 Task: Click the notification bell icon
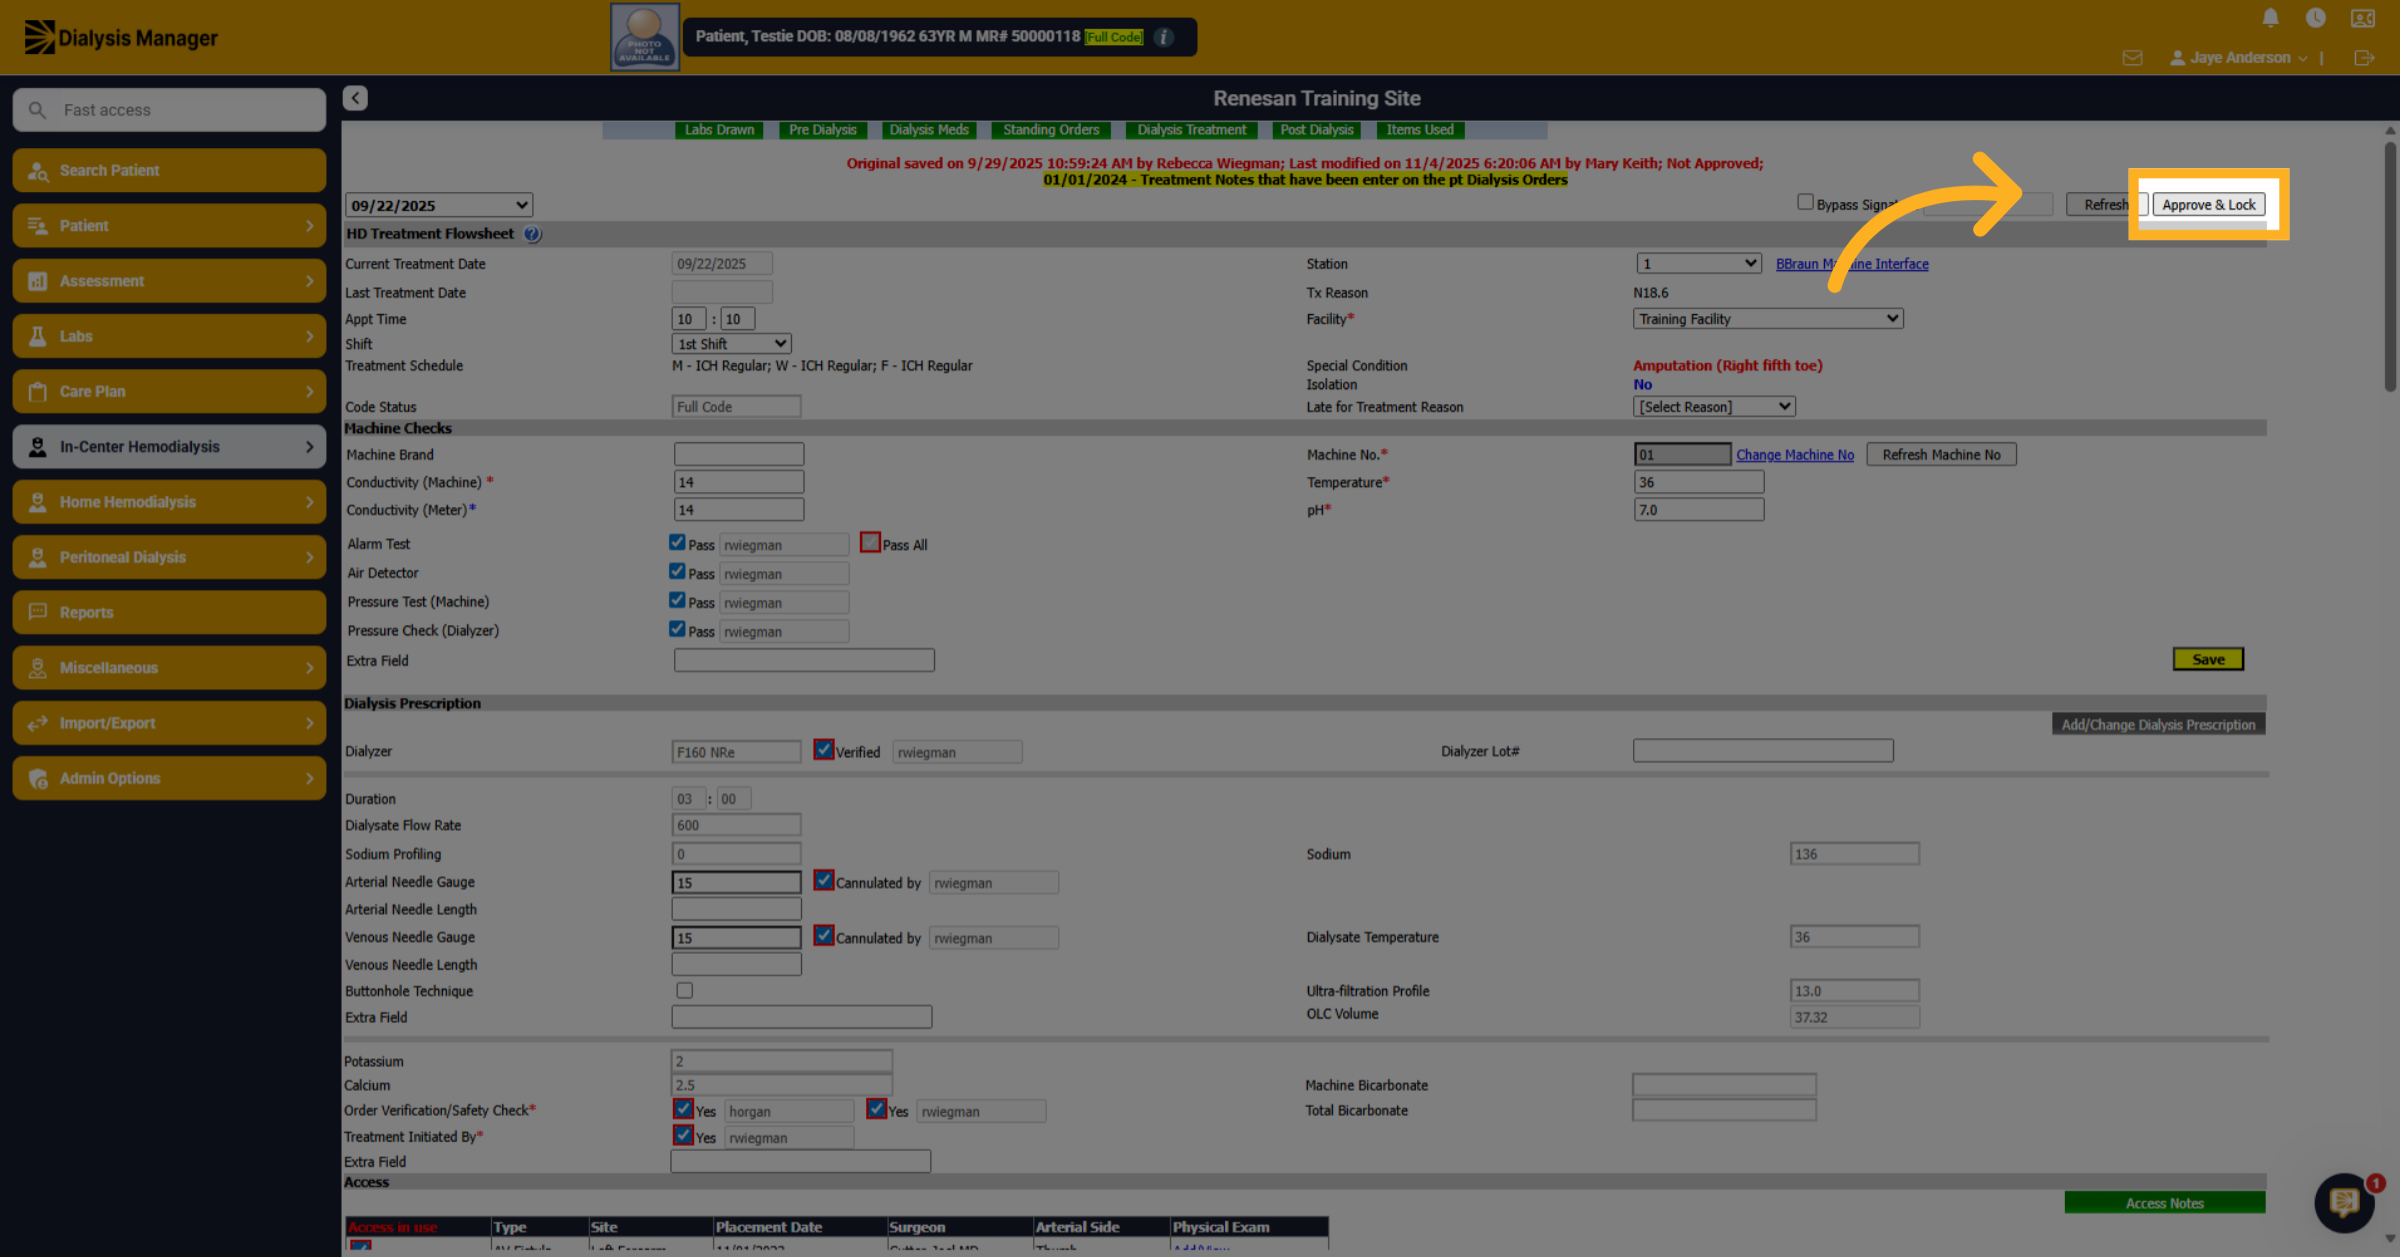(2270, 17)
